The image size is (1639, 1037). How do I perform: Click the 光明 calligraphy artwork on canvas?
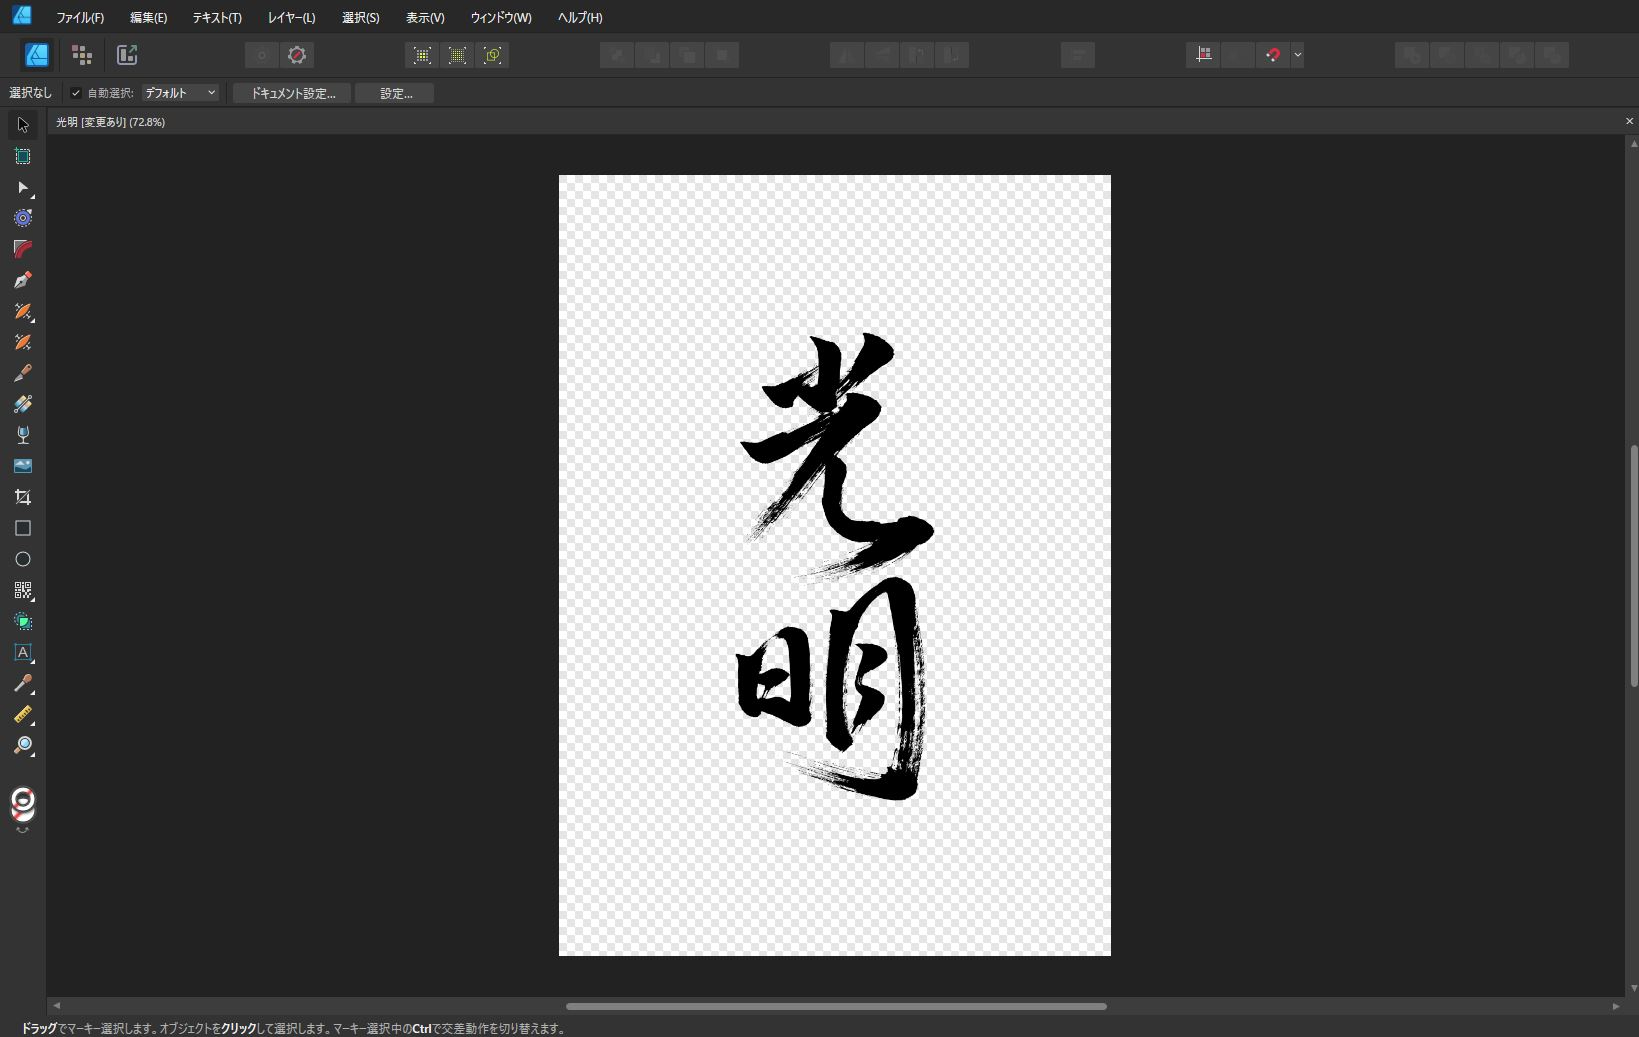(x=836, y=566)
